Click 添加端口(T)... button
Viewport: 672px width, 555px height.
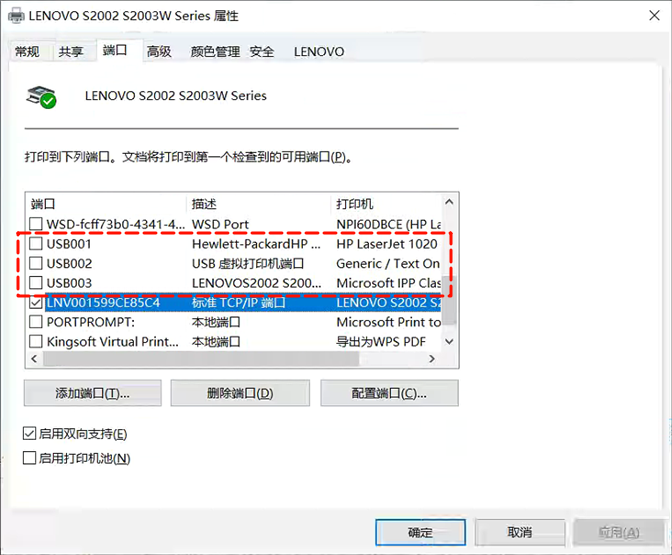click(93, 393)
